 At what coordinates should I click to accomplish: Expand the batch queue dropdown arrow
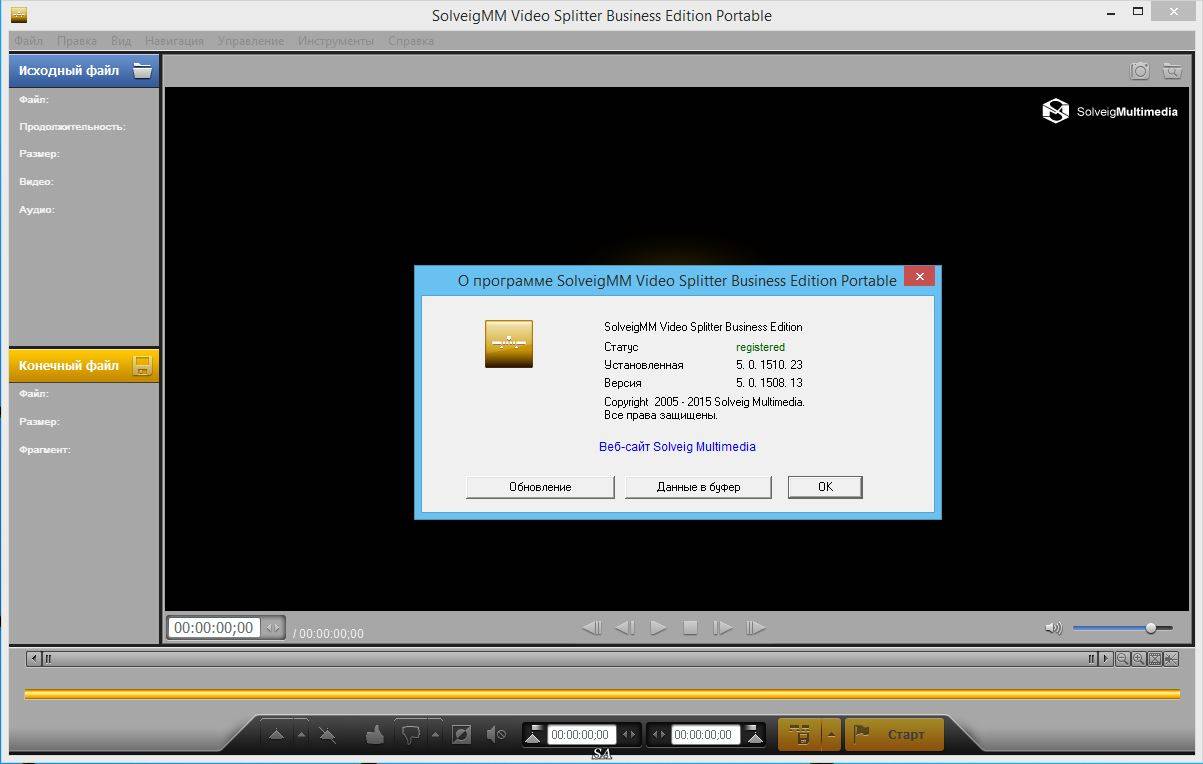coord(831,735)
